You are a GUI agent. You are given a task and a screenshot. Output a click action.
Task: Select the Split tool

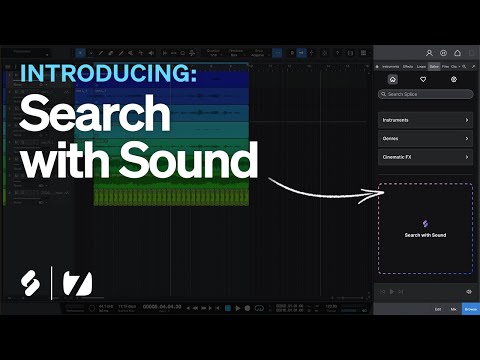coord(100,53)
